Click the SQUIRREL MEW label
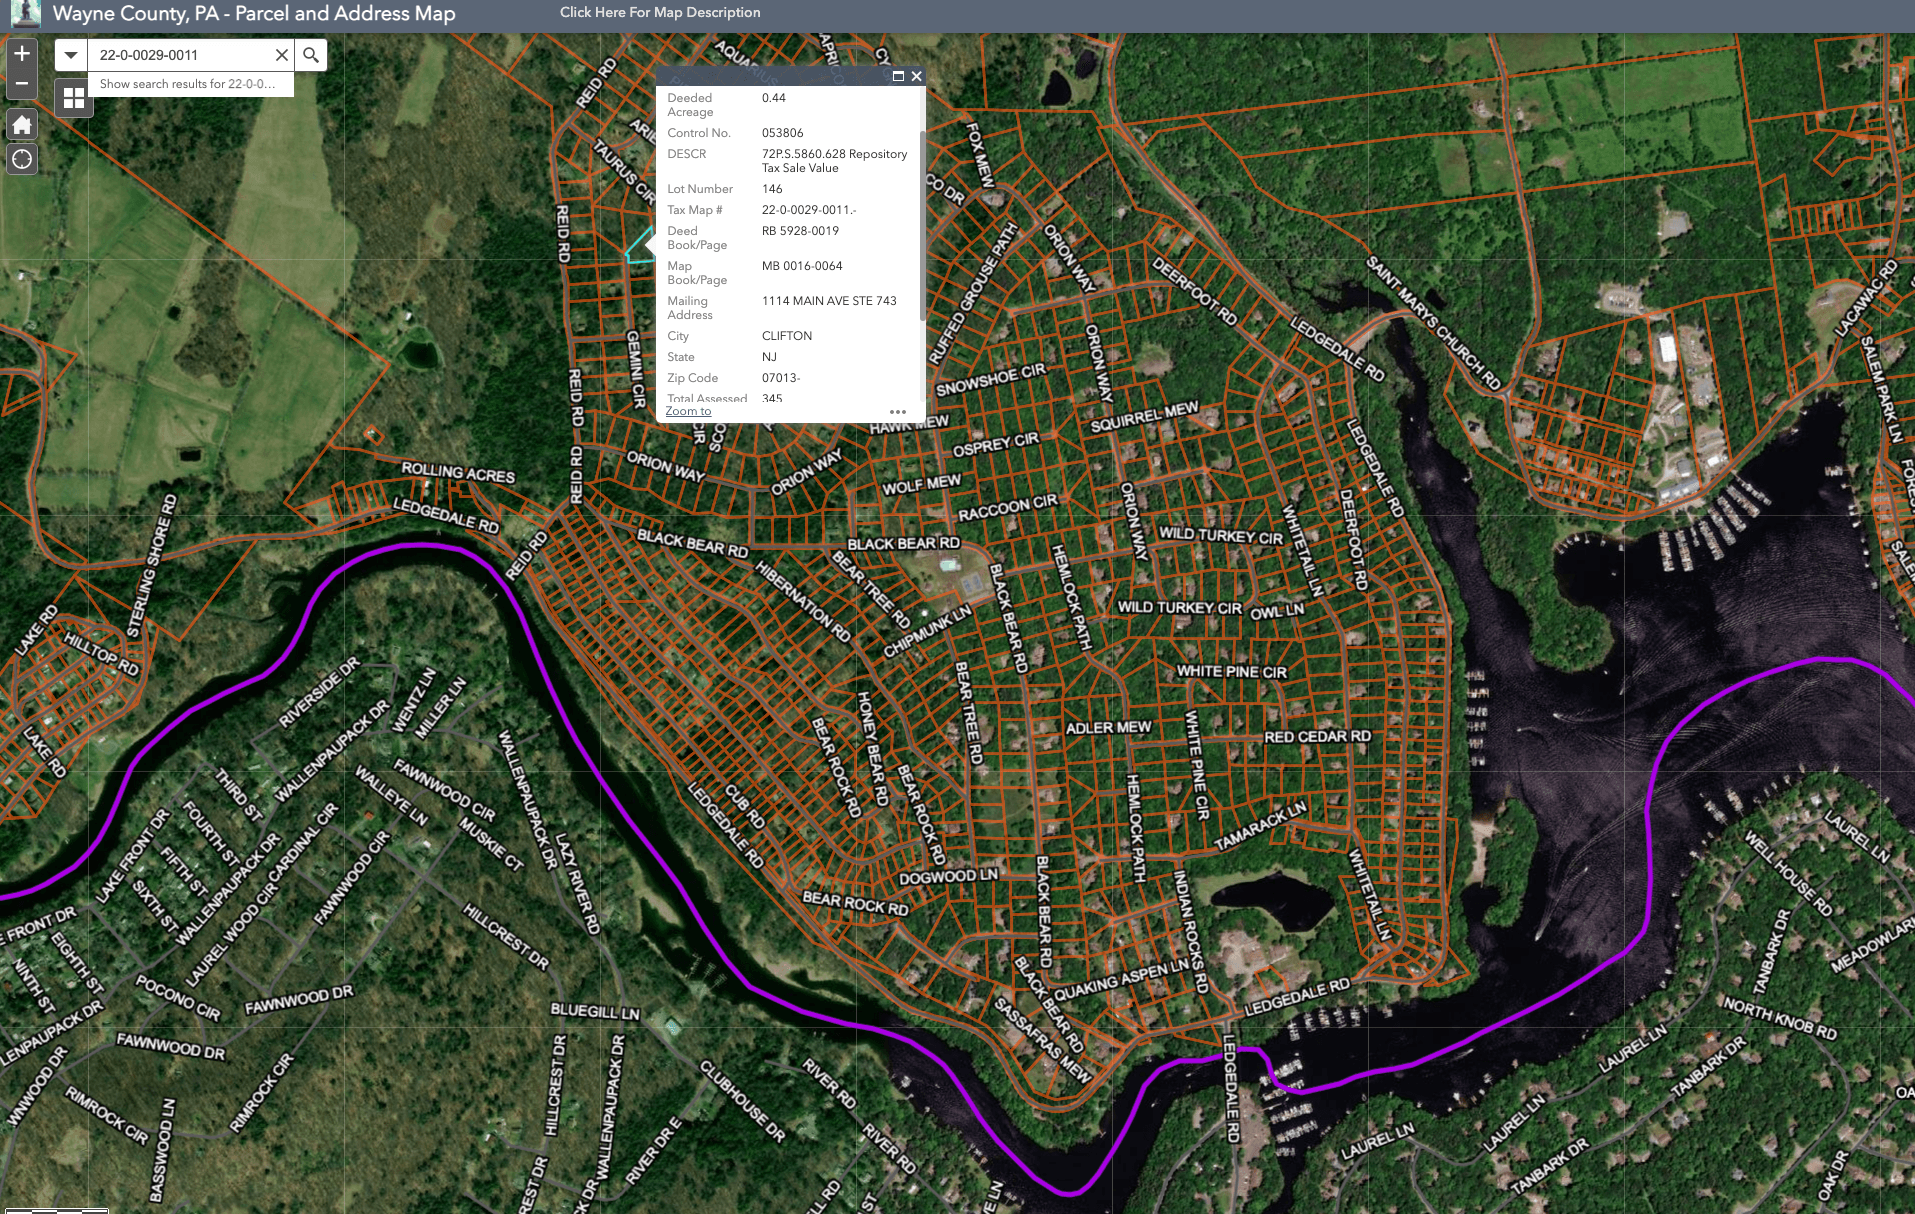The width and height of the screenshot is (1915, 1214). pos(1144,418)
